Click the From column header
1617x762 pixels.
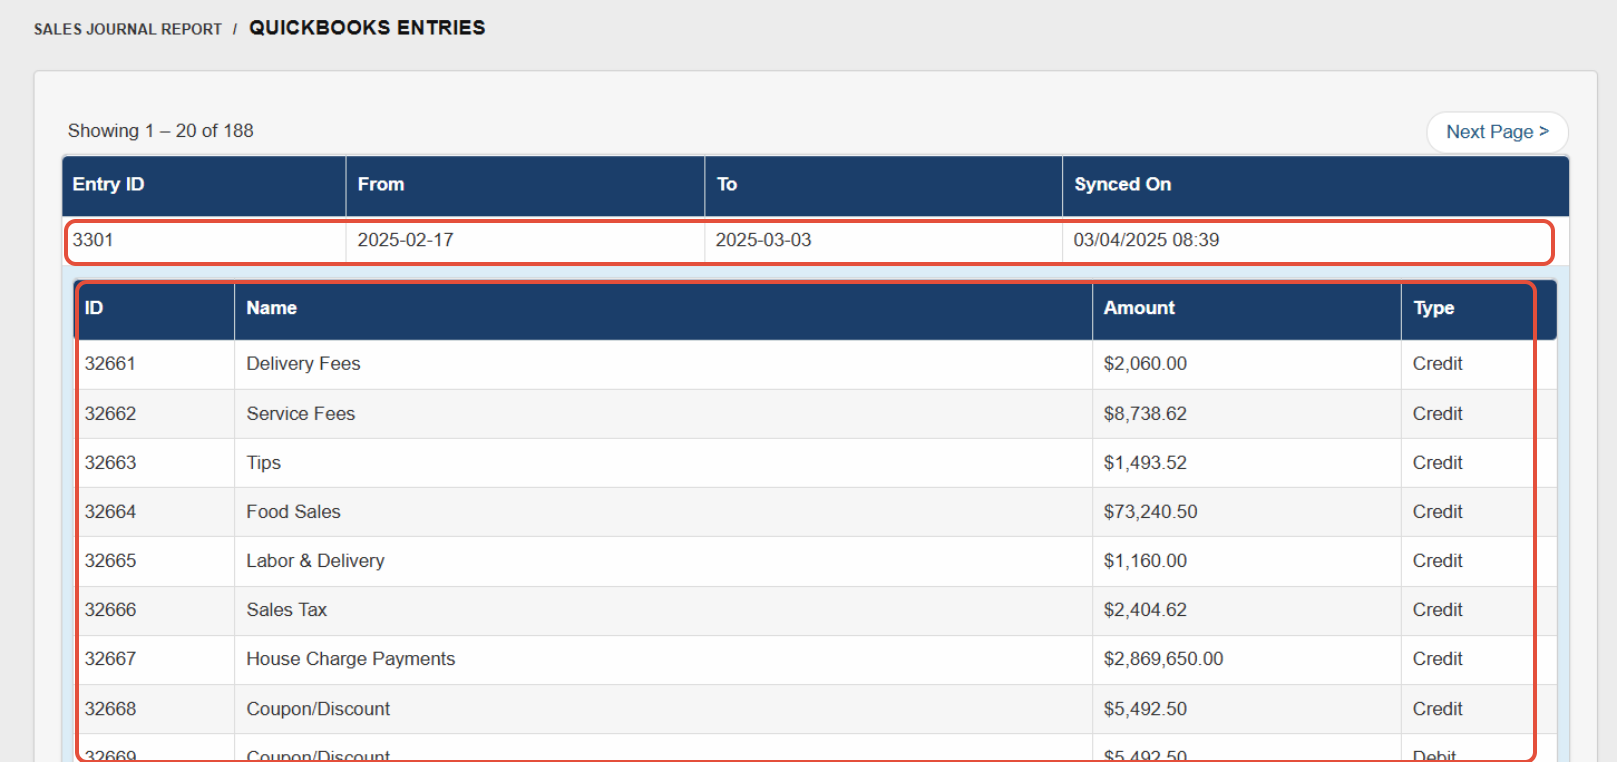[x=525, y=185]
